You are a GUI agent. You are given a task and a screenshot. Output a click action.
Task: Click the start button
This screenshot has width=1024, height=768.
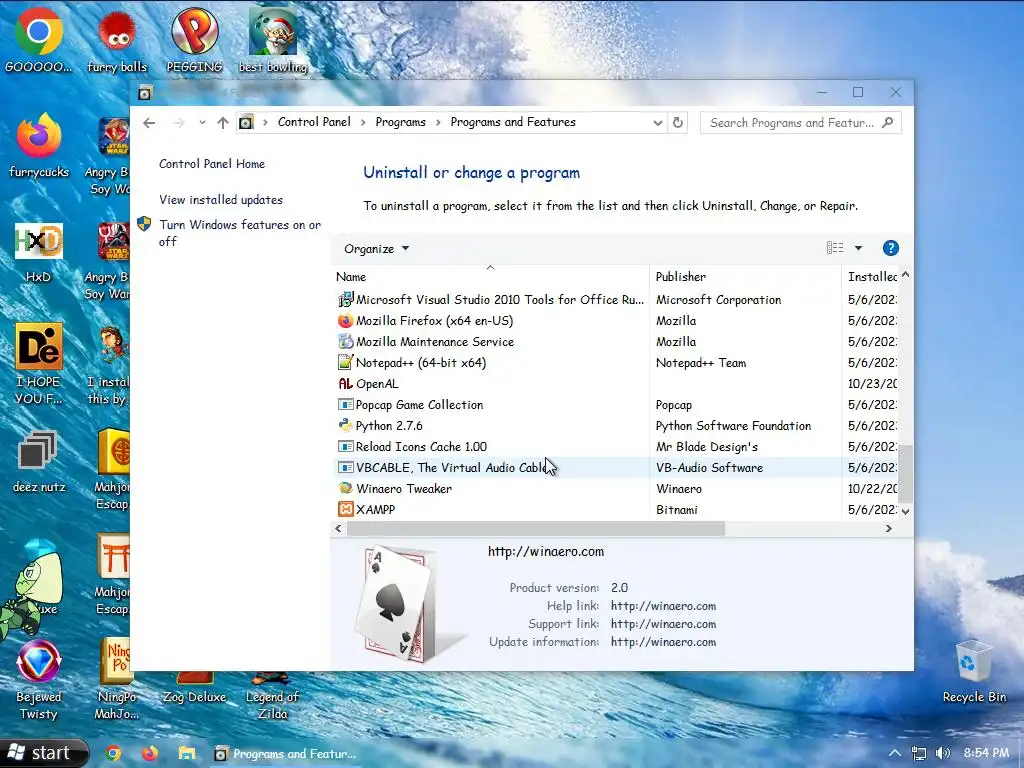click(x=43, y=753)
